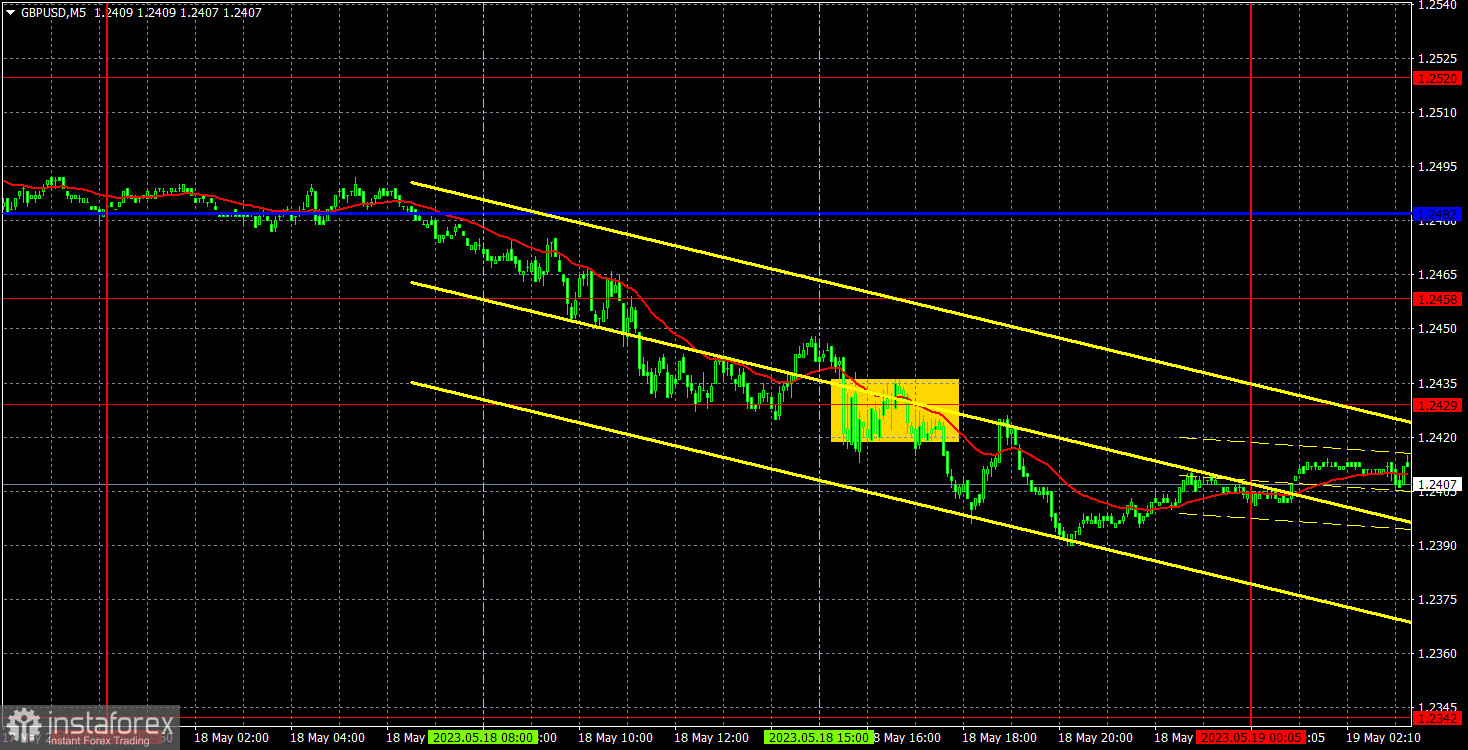1468x750 pixels.
Task: Click the red 2023.05.19 00:05 time marker
Action: 1251,738
